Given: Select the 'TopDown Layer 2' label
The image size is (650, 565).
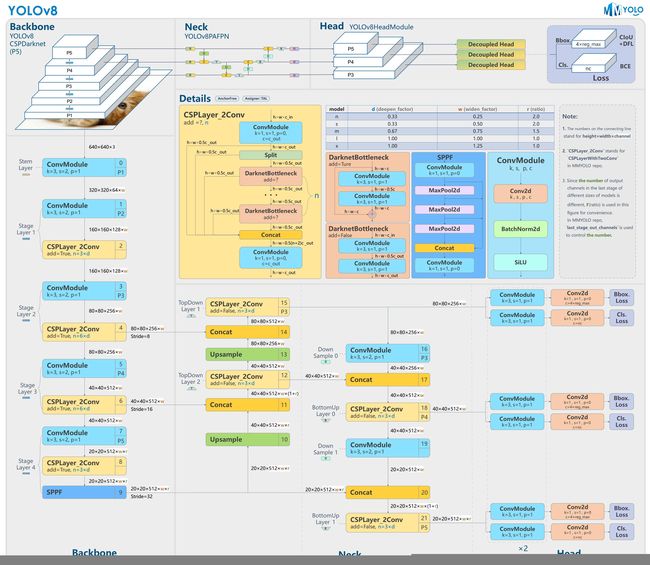Looking at the screenshot, I should pyautogui.click(x=191, y=378).
